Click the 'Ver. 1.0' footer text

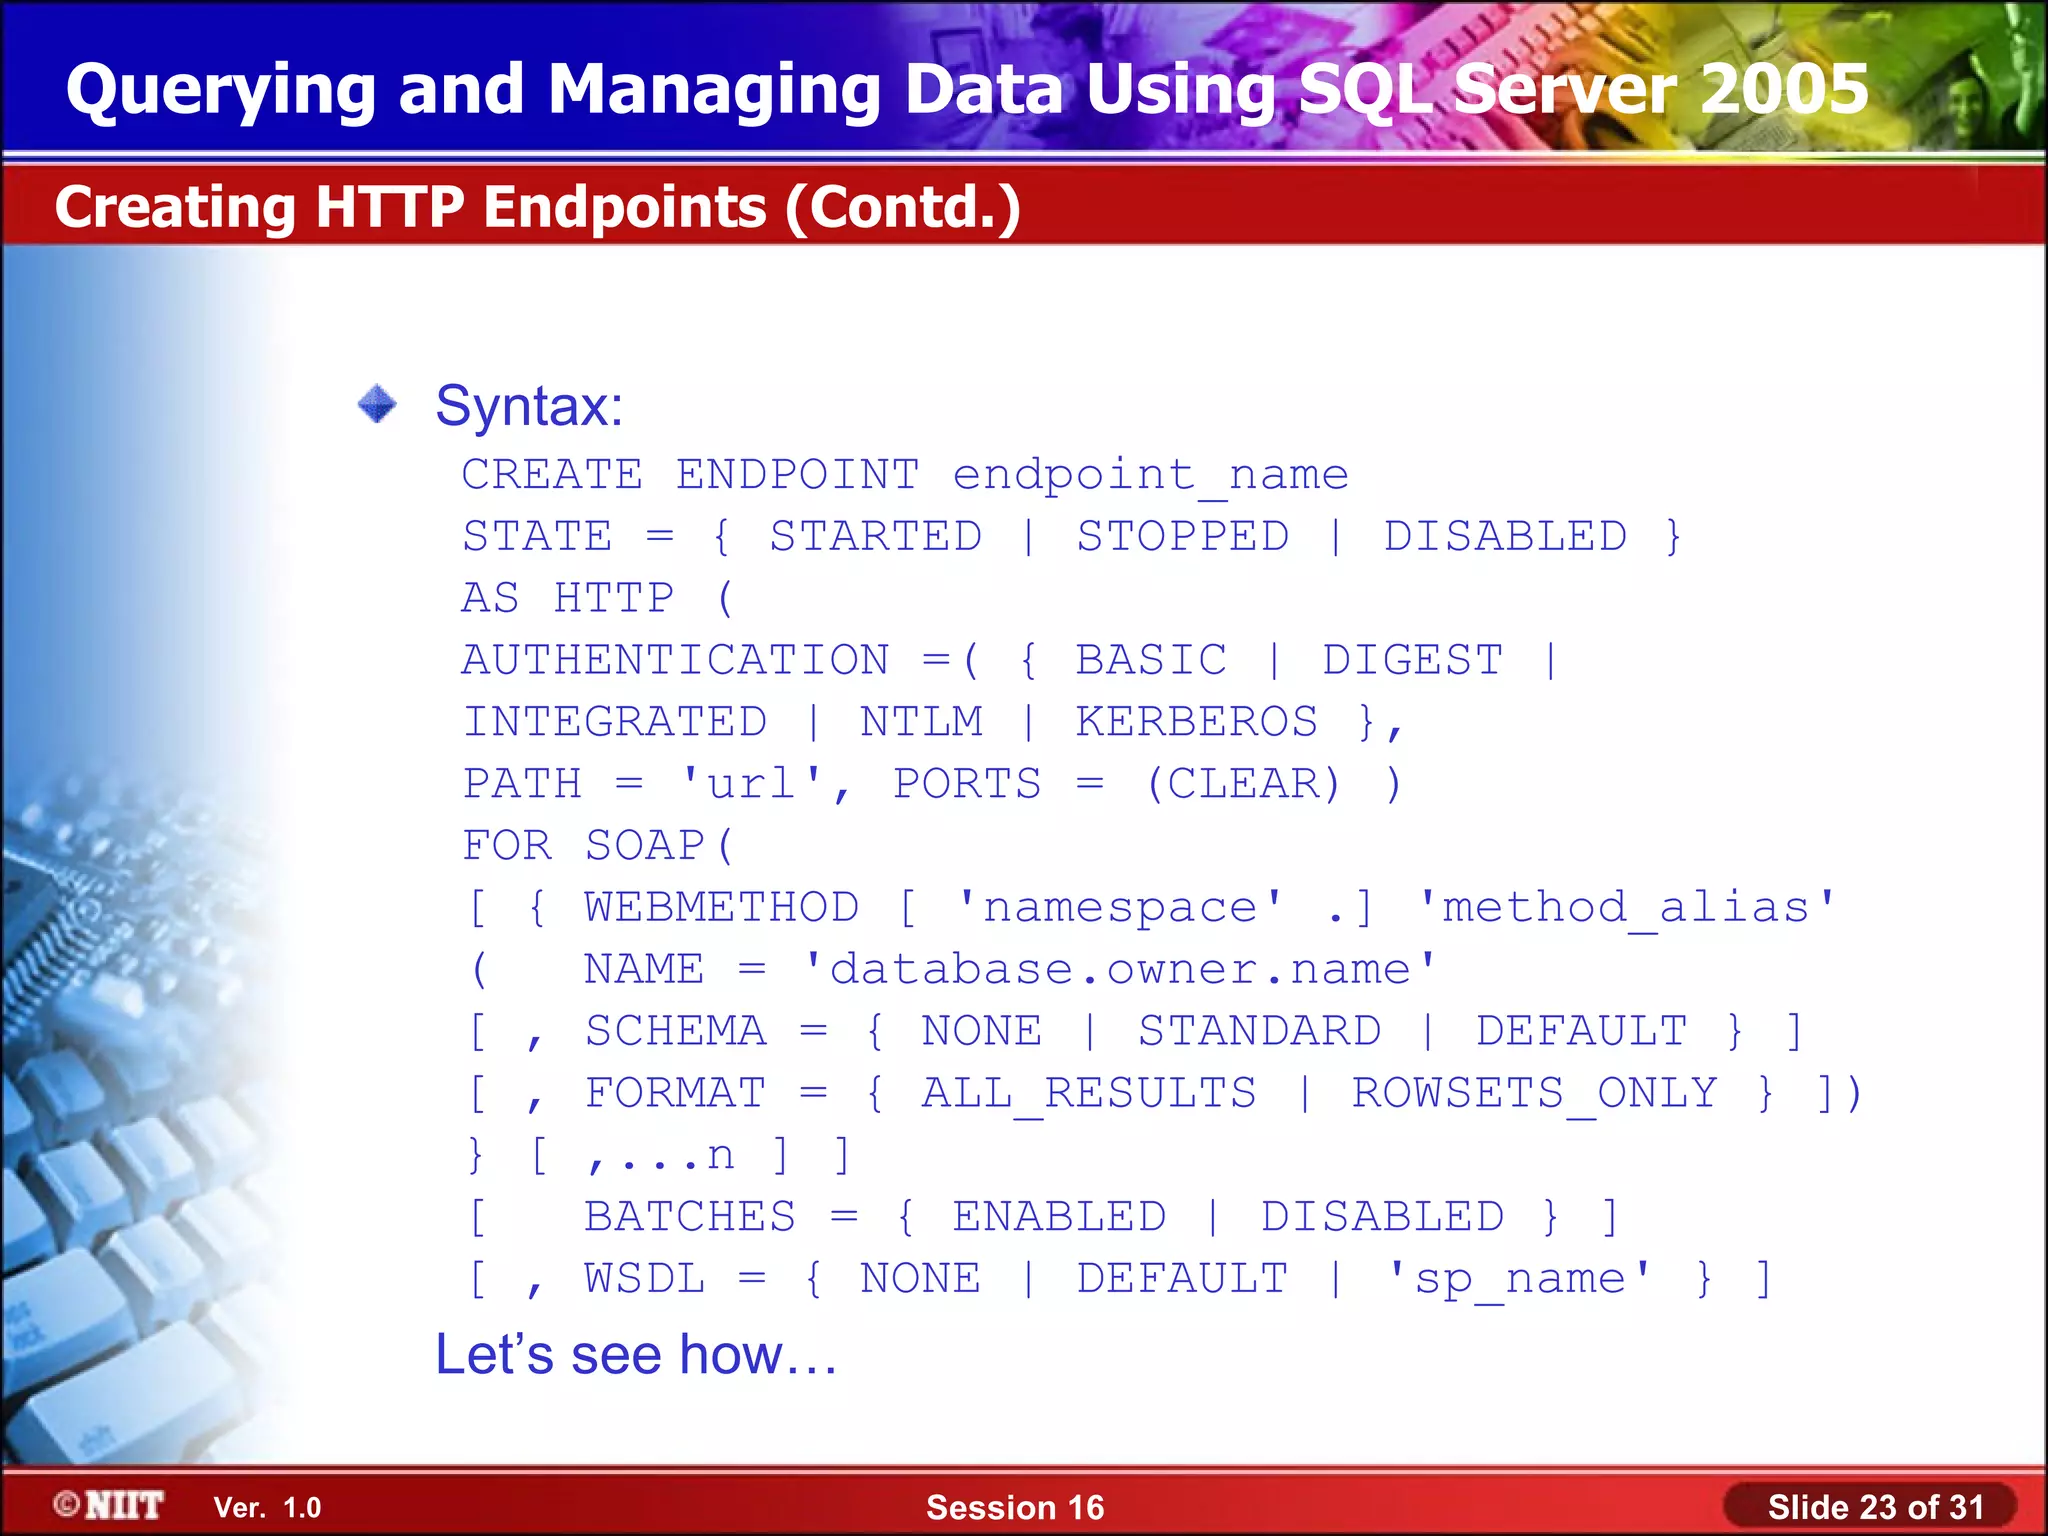(x=268, y=1508)
